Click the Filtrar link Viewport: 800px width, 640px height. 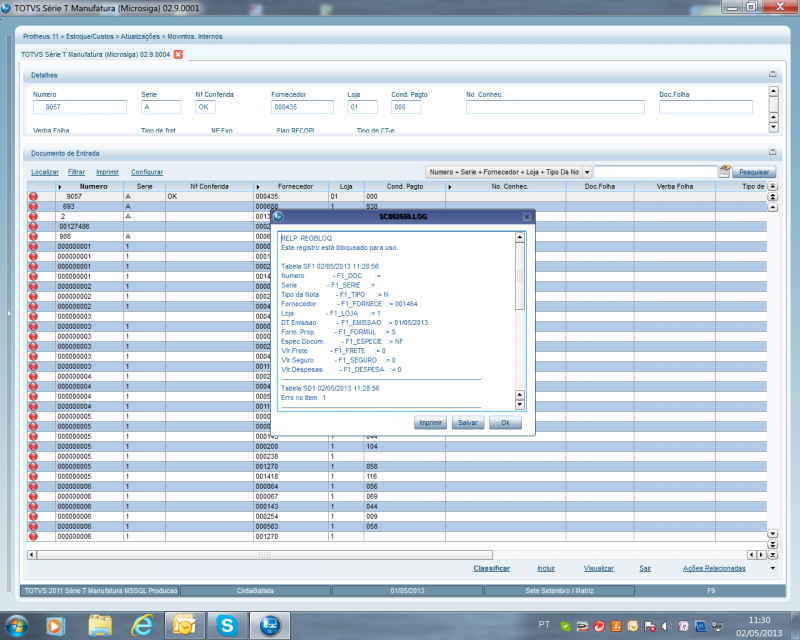[77, 172]
